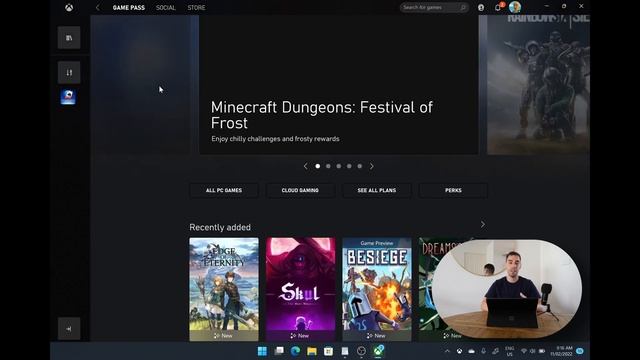Click the Cloud Gaming button

[x=300, y=190]
